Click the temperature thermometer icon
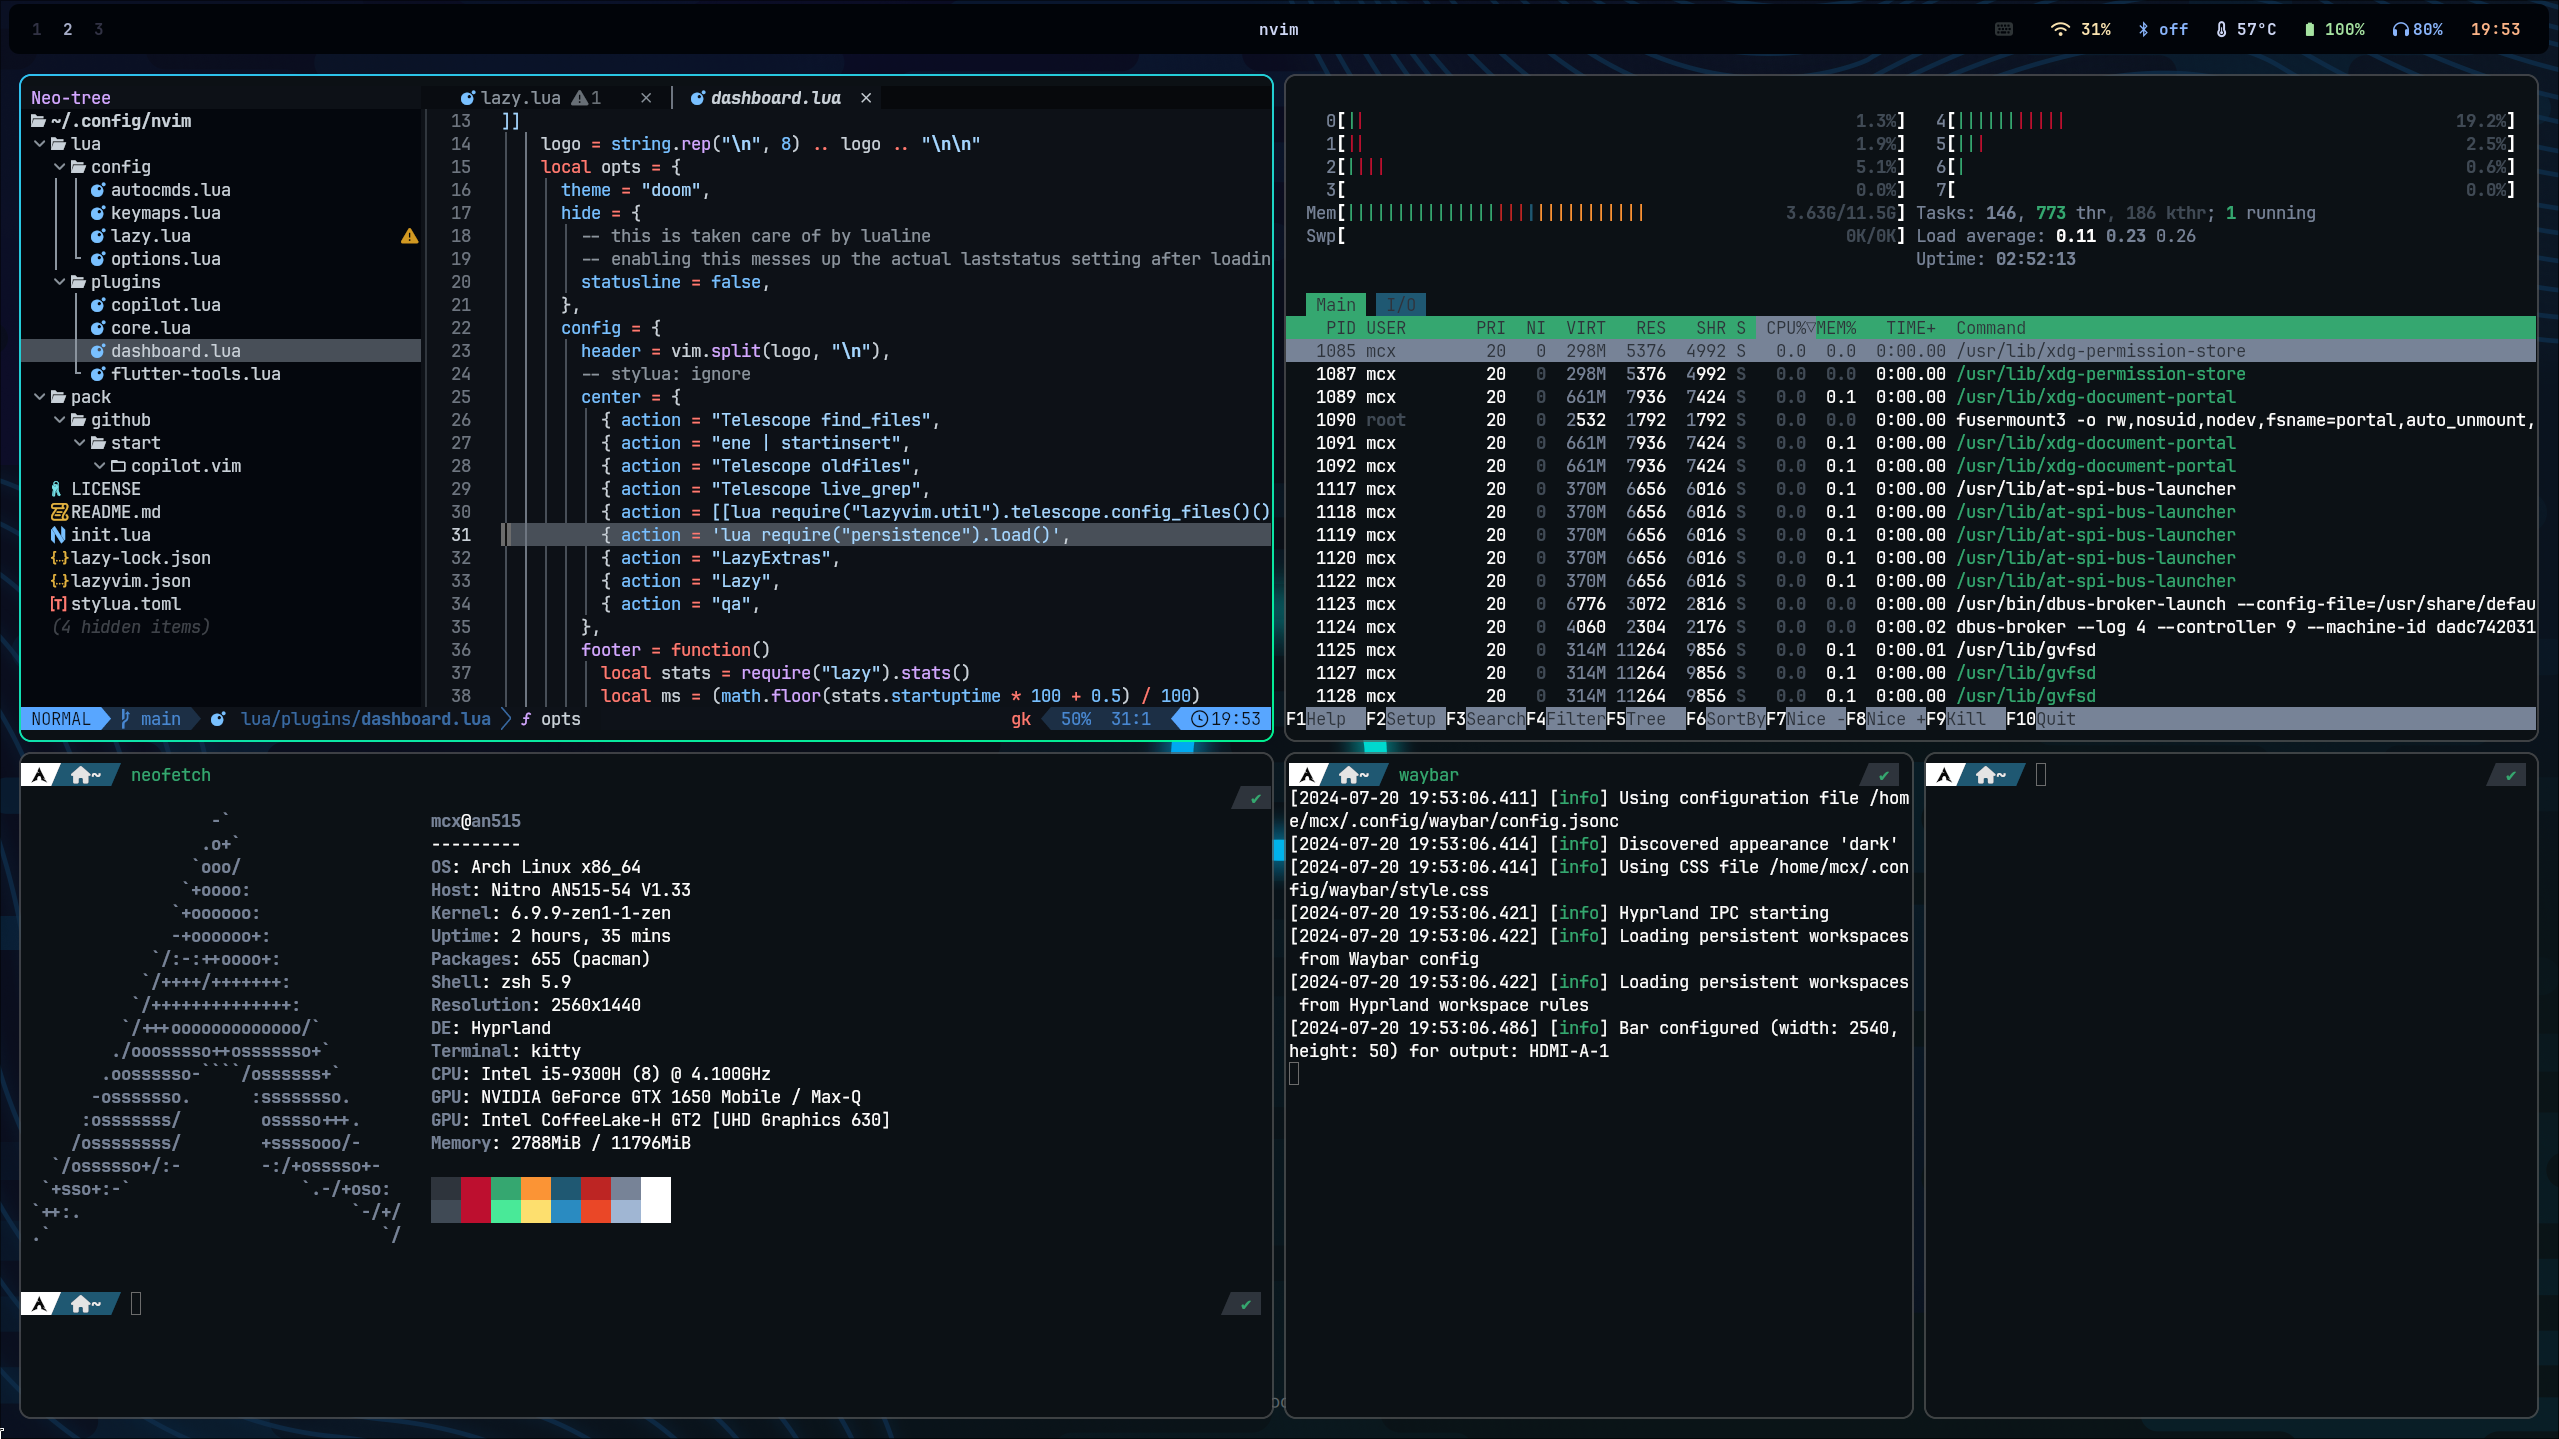Image resolution: width=2559 pixels, height=1439 pixels. [x=2221, y=29]
